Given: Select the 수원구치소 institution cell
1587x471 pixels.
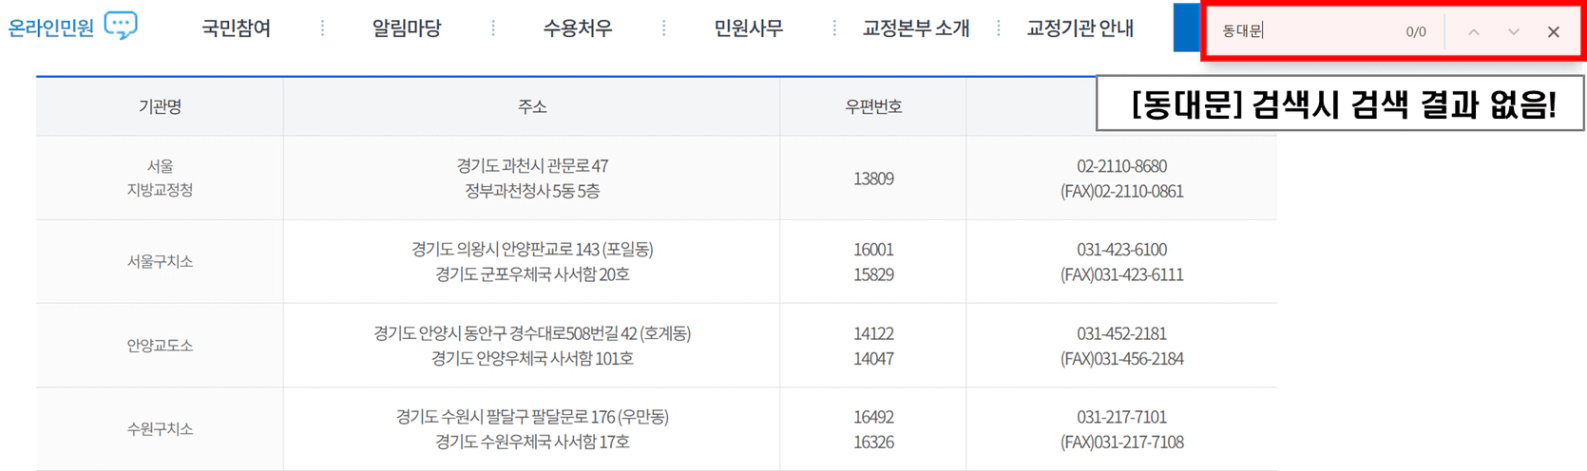Looking at the screenshot, I should (x=160, y=429).
